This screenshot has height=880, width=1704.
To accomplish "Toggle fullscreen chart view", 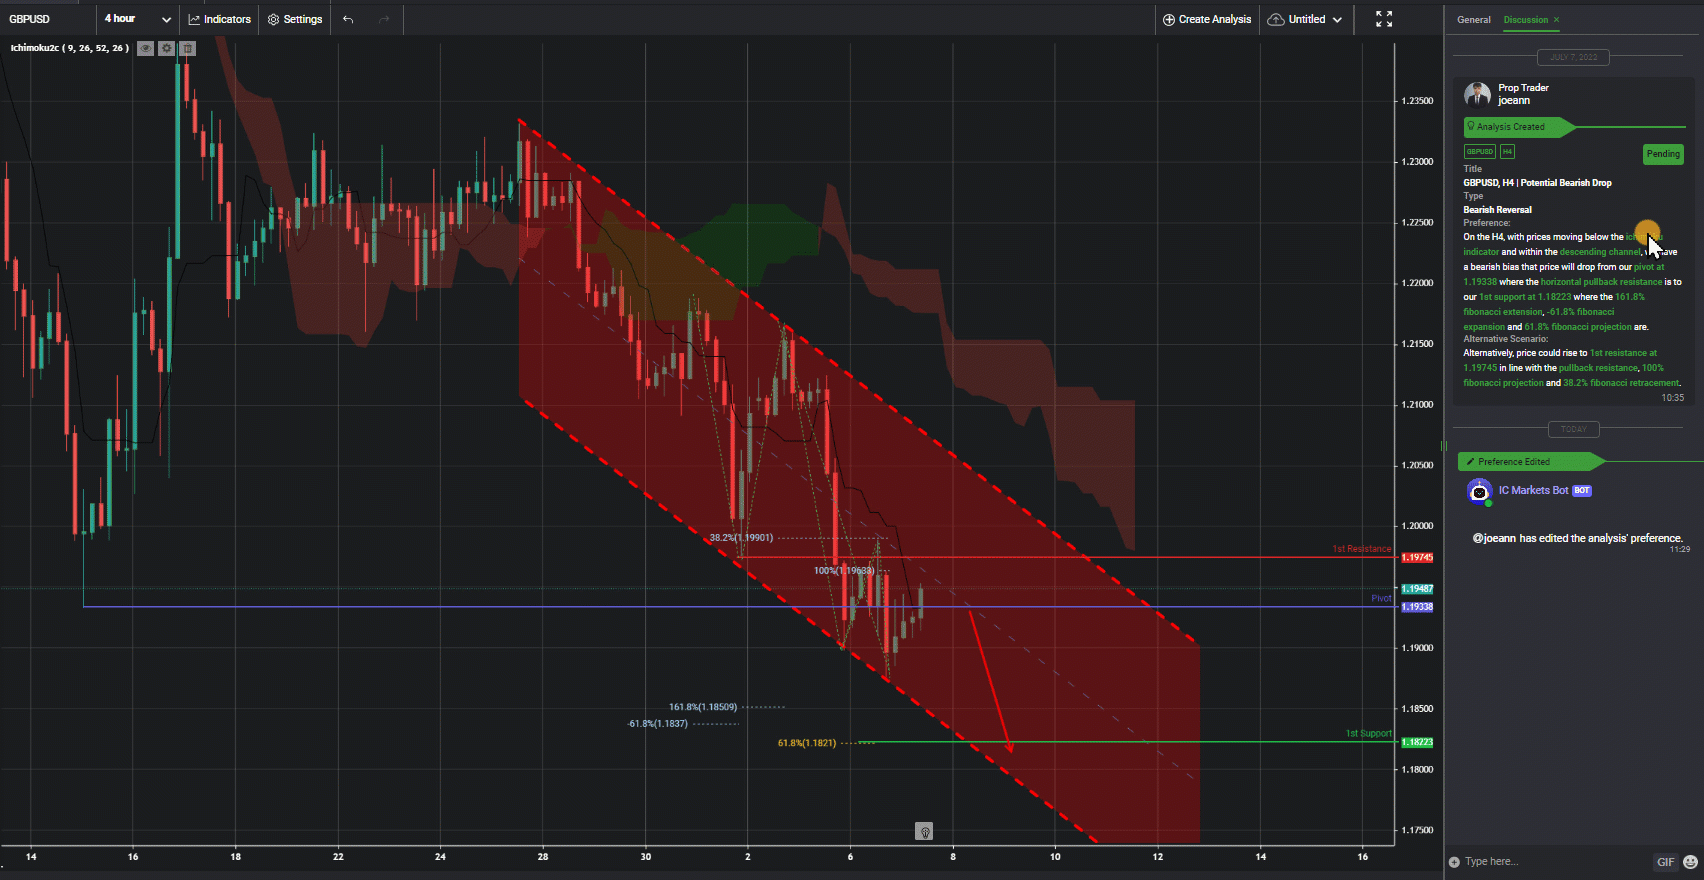I will 1384,19.
